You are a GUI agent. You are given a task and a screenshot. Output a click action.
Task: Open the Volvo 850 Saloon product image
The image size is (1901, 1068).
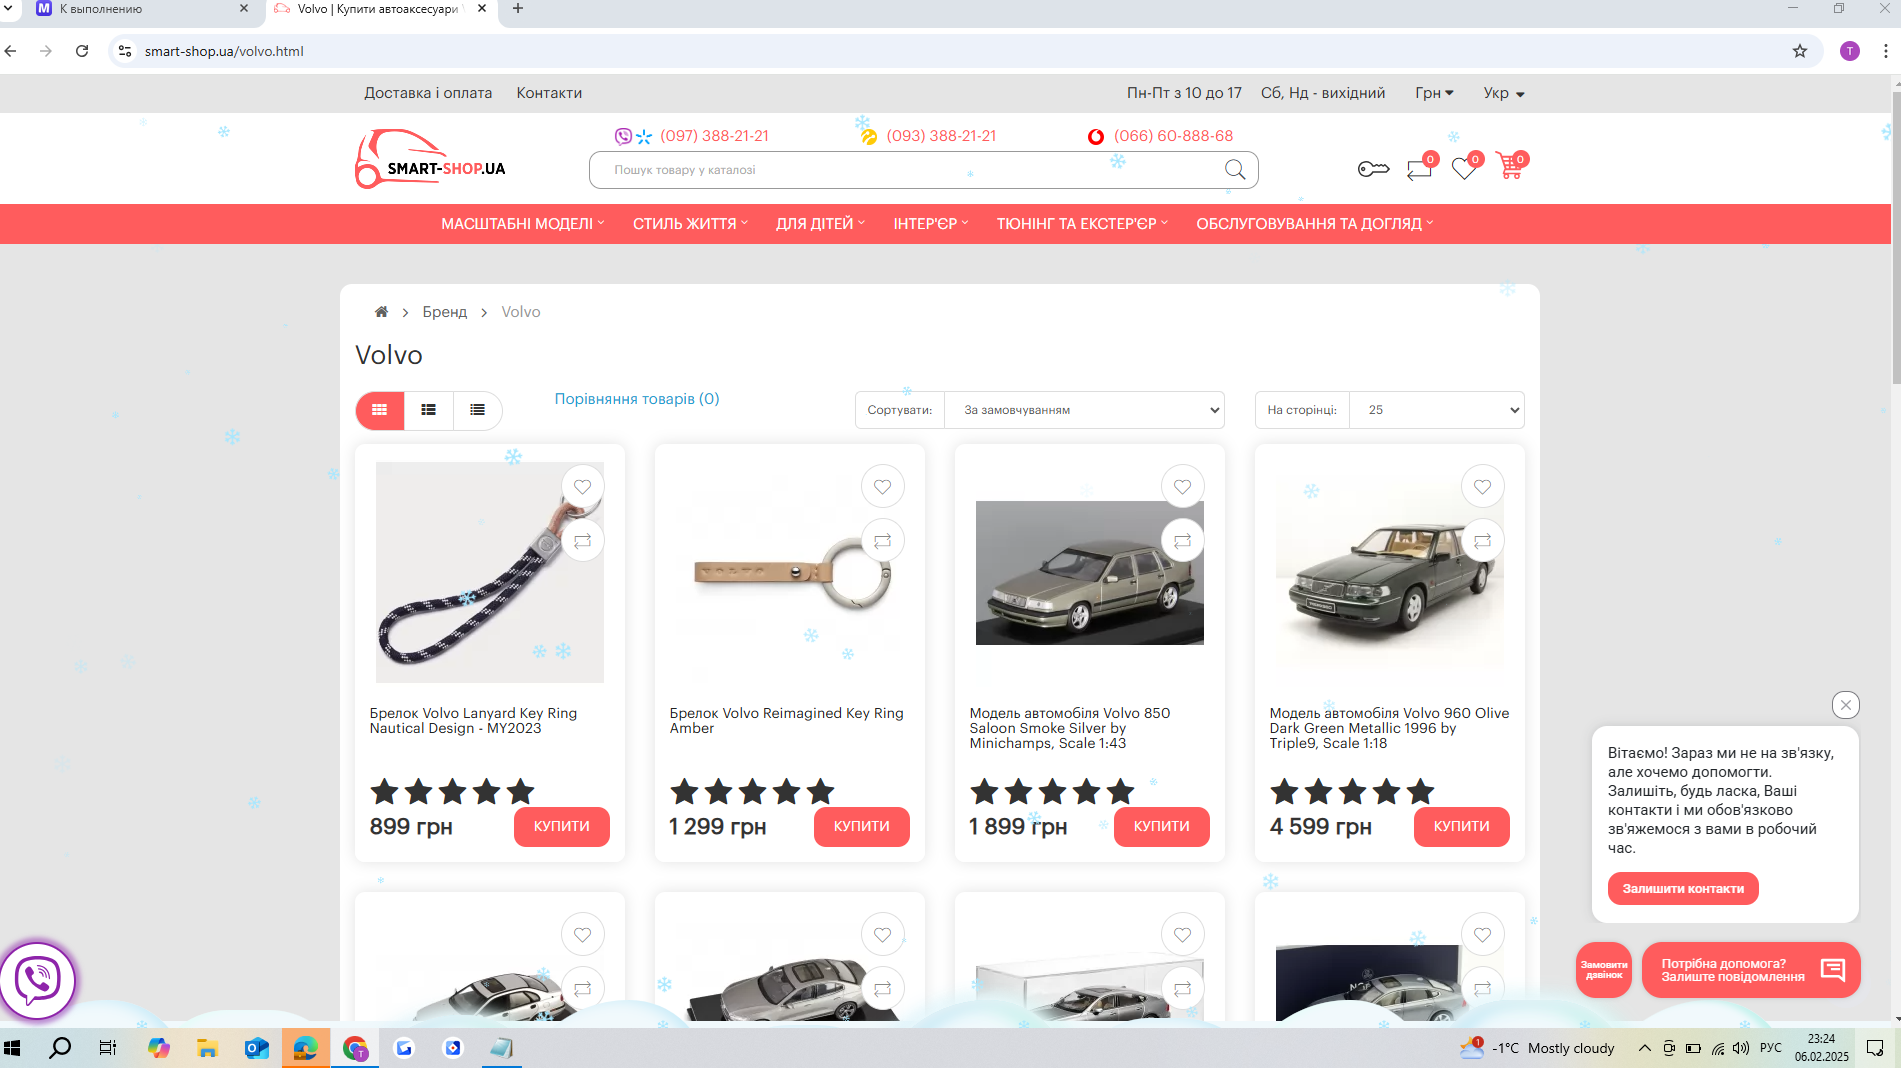pyautogui.click(x=1090, y=573)
